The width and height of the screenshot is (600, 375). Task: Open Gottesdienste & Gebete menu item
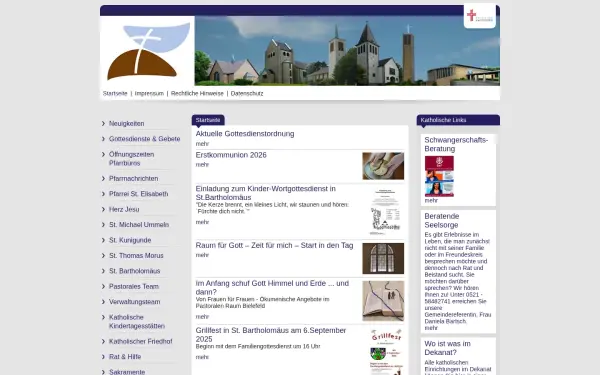(145, 139)
